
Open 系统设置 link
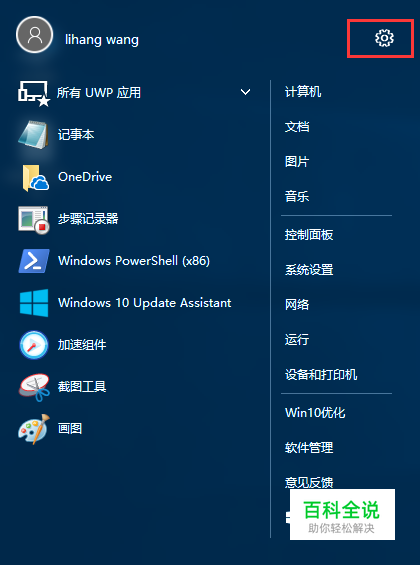[x=309, y=270]
